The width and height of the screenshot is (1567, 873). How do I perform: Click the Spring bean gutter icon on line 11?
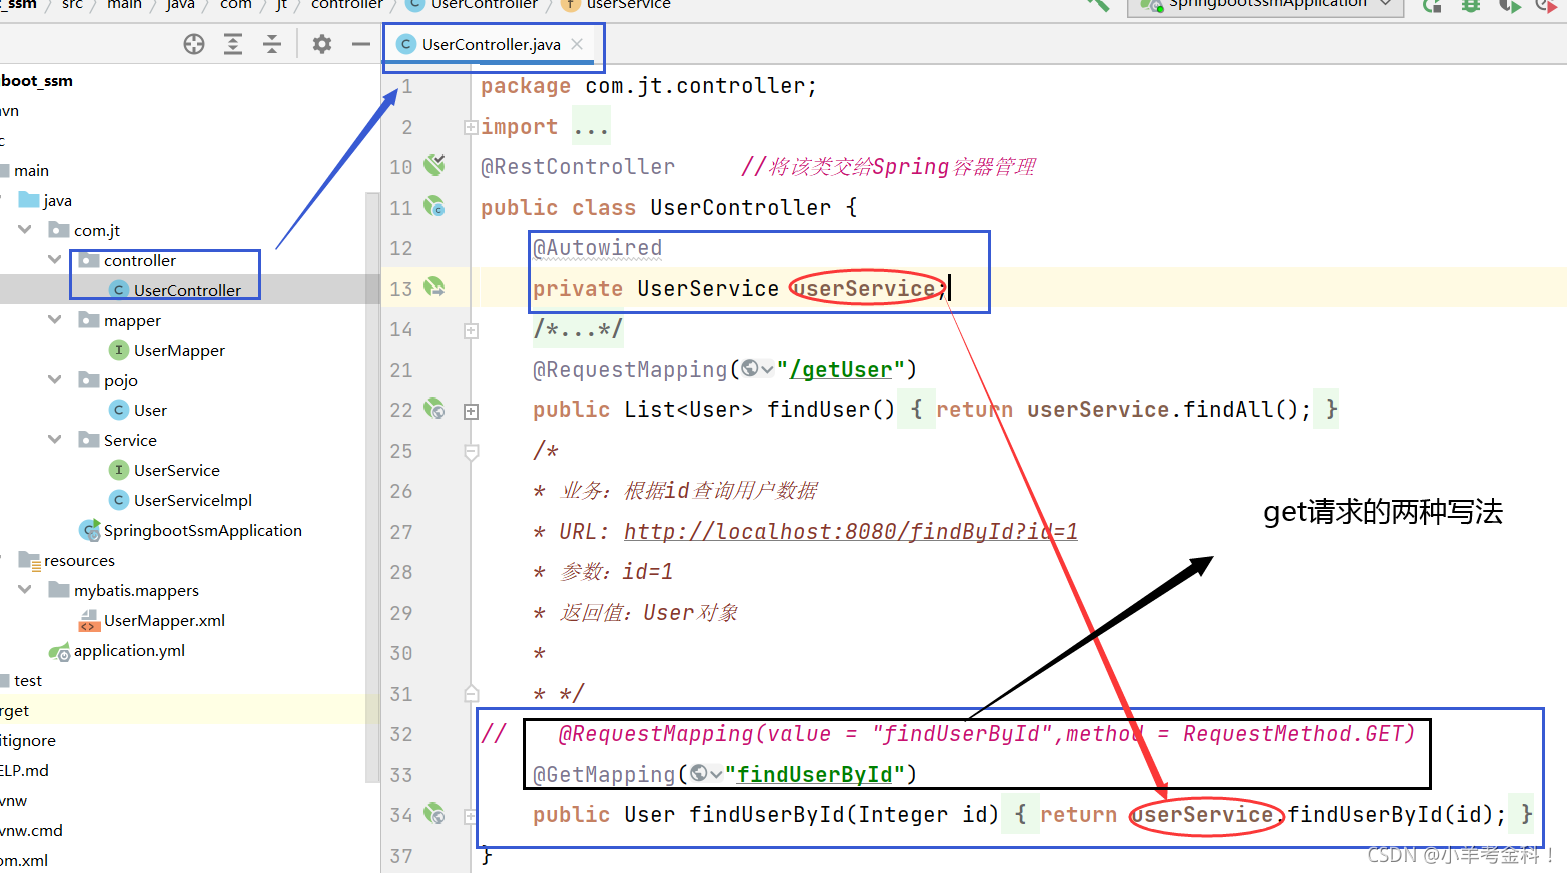[x=434, y=207]
